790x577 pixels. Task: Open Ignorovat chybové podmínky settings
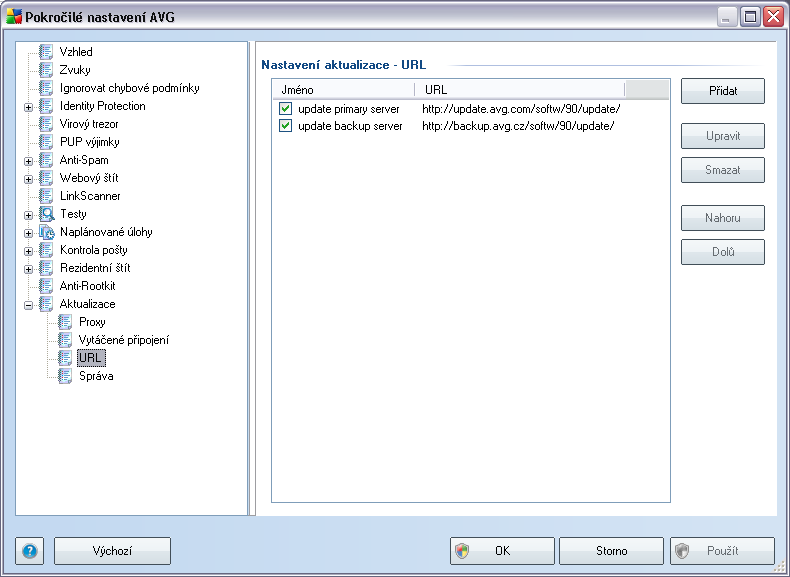click(x=129, y=88)
